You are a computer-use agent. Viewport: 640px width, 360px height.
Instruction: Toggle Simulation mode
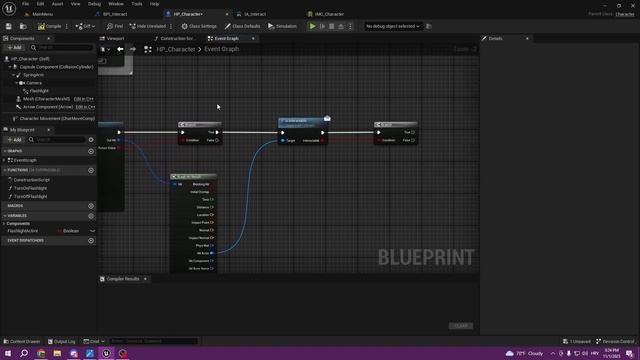coord(282,26)
